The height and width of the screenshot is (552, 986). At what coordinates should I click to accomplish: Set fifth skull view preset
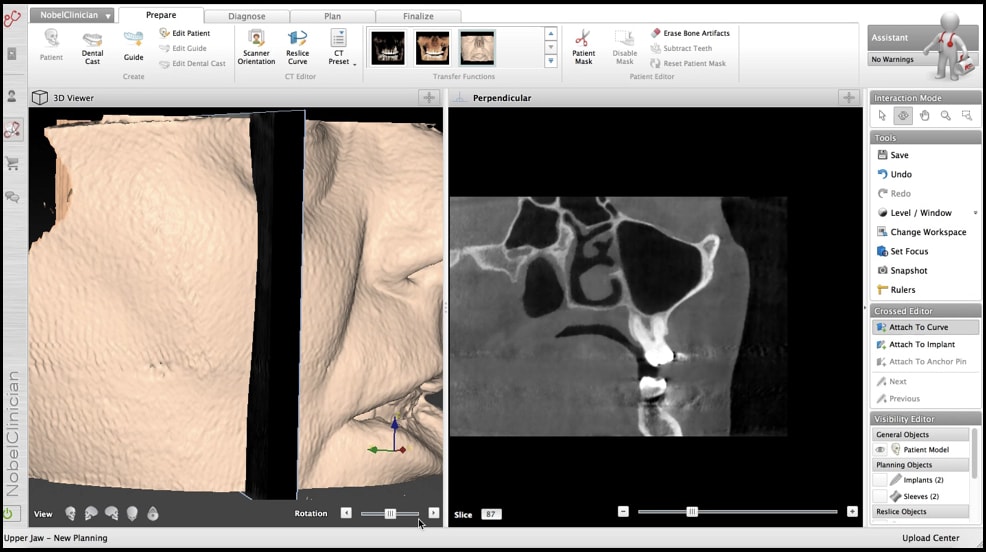153,514
